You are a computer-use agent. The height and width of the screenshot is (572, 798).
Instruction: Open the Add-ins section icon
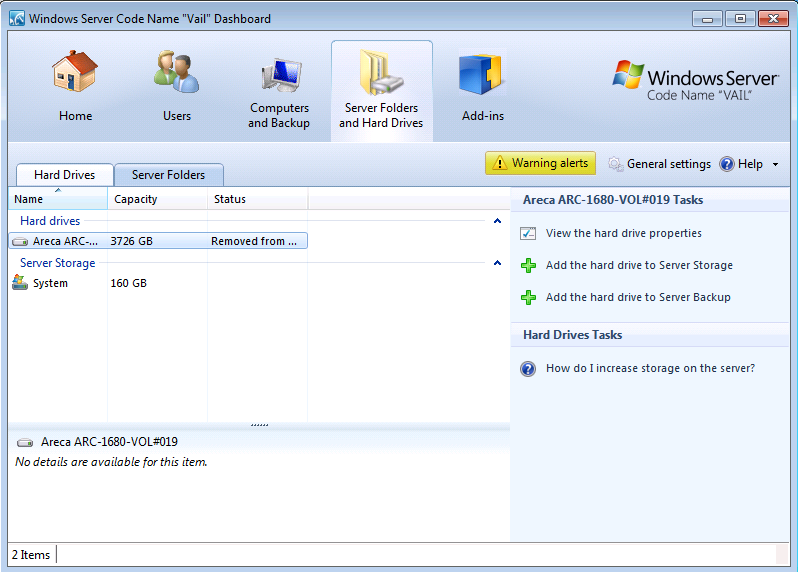[x=482, y=75]
